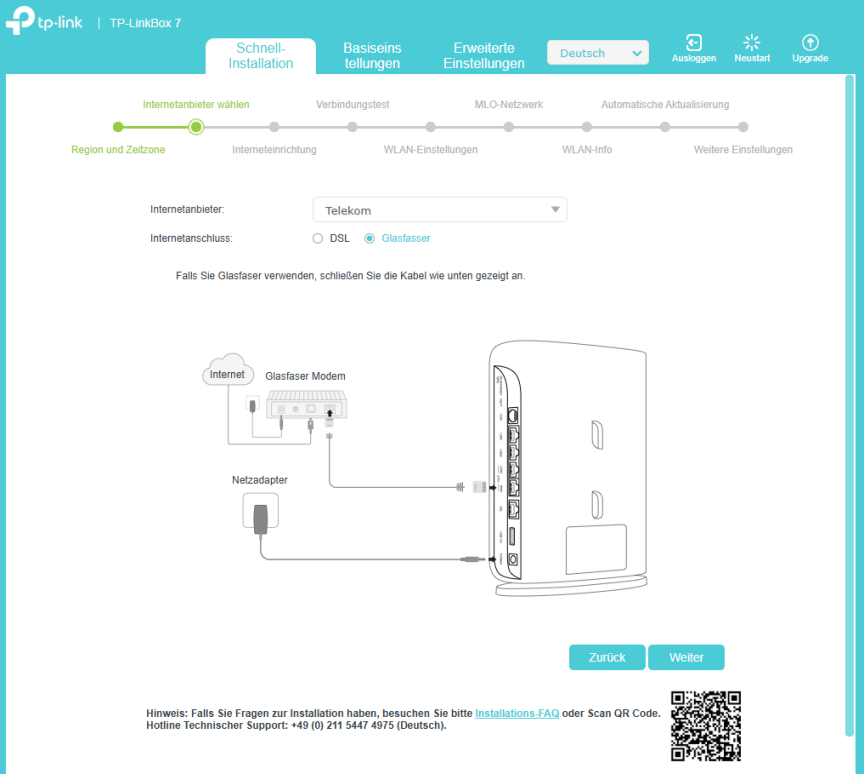864x774 pixels.
Task: Click the Weiter button
Action: pos(686,657)
